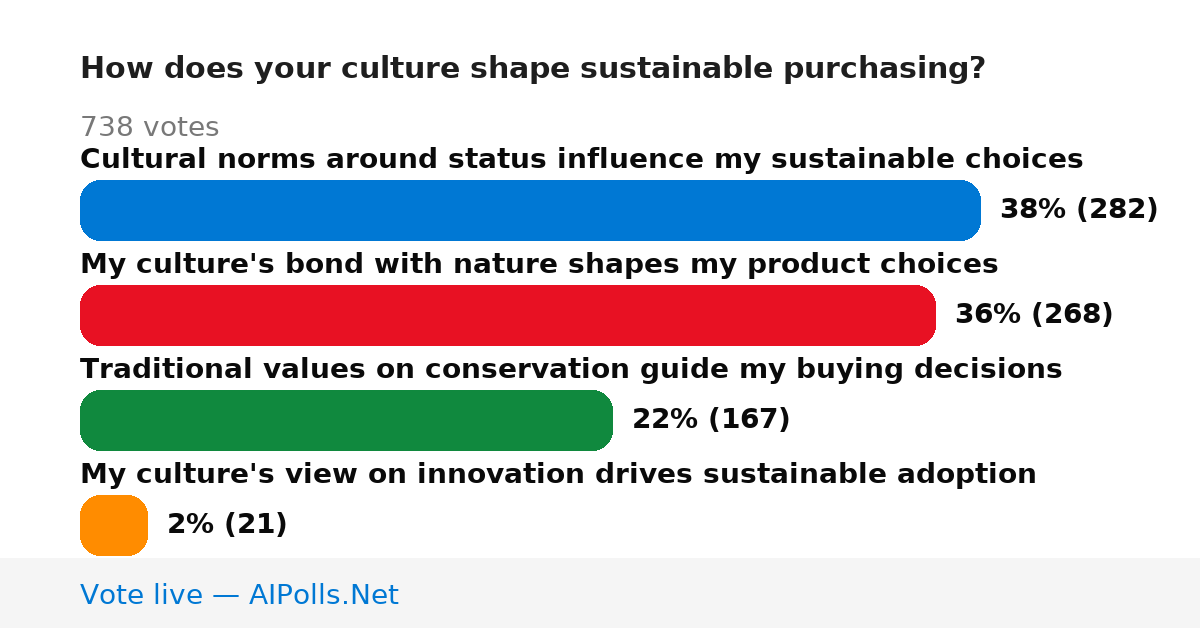Viewport: 1200px width, 628px height.
Task: Click the 22% (167) result label
Action: click(711, 420)
